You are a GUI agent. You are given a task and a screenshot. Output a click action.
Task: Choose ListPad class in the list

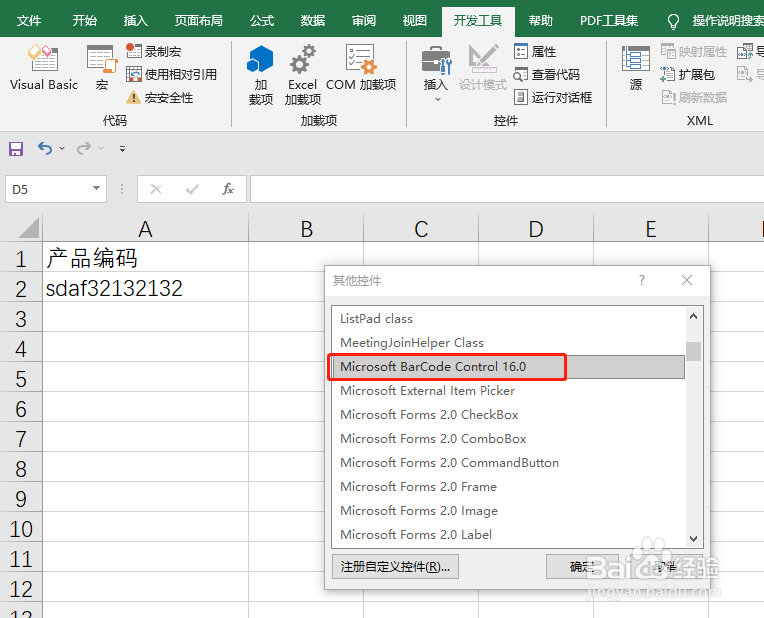(x=508, y=318)
